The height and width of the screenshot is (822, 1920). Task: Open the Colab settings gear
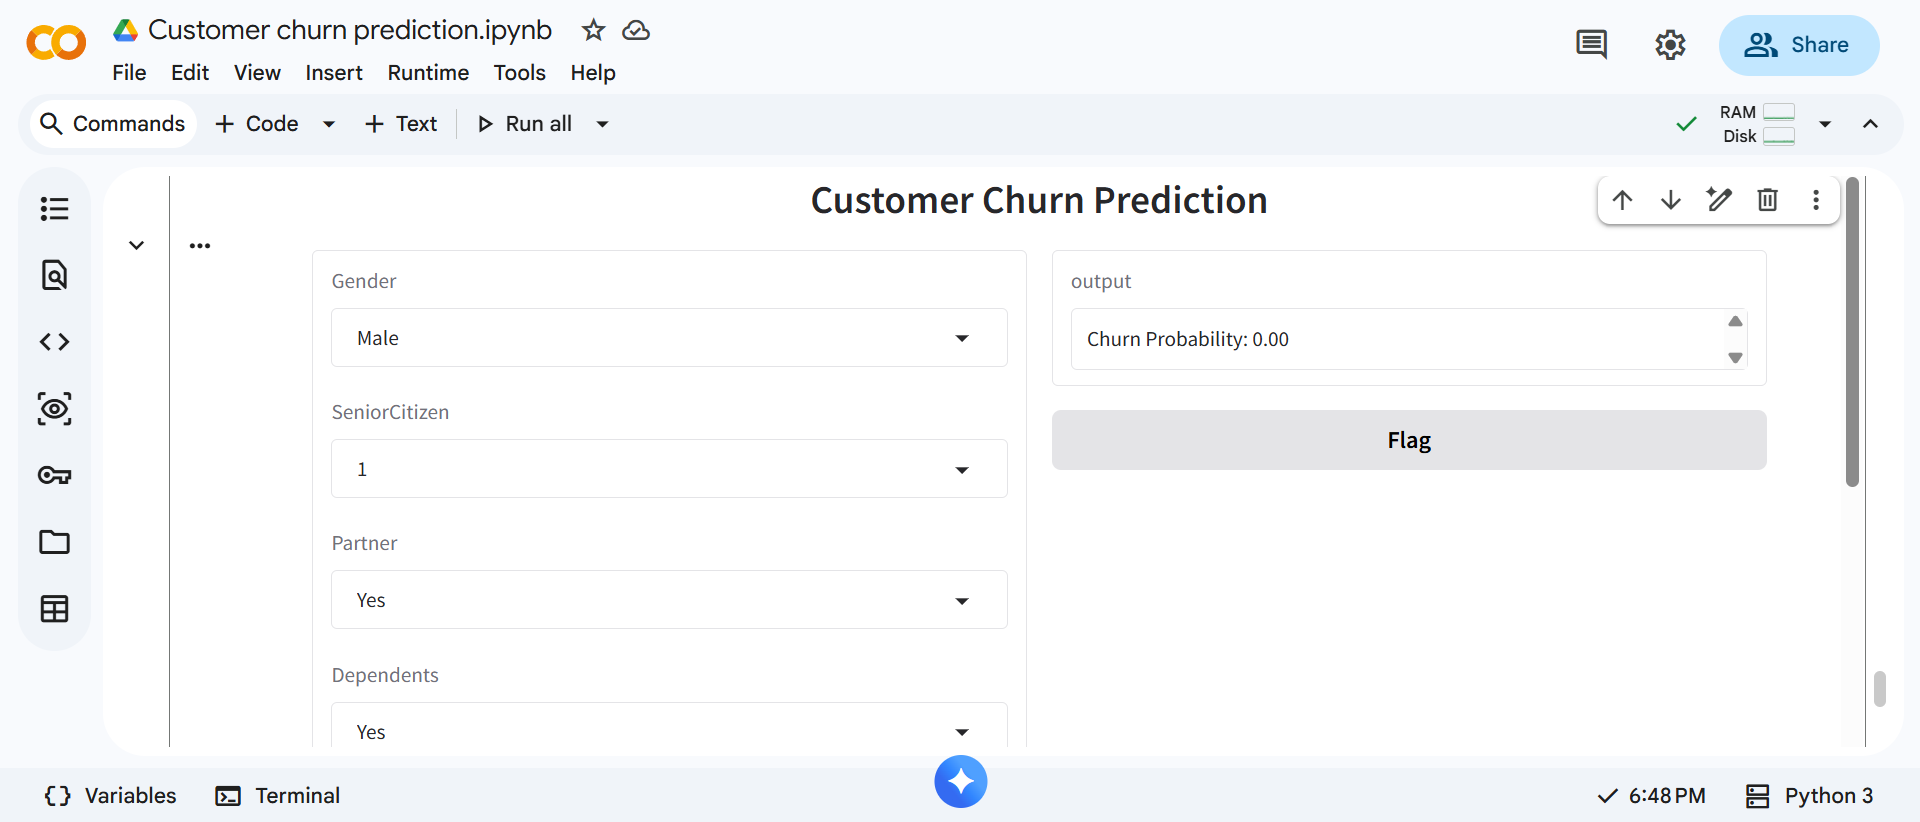[x=1670, y=45]
